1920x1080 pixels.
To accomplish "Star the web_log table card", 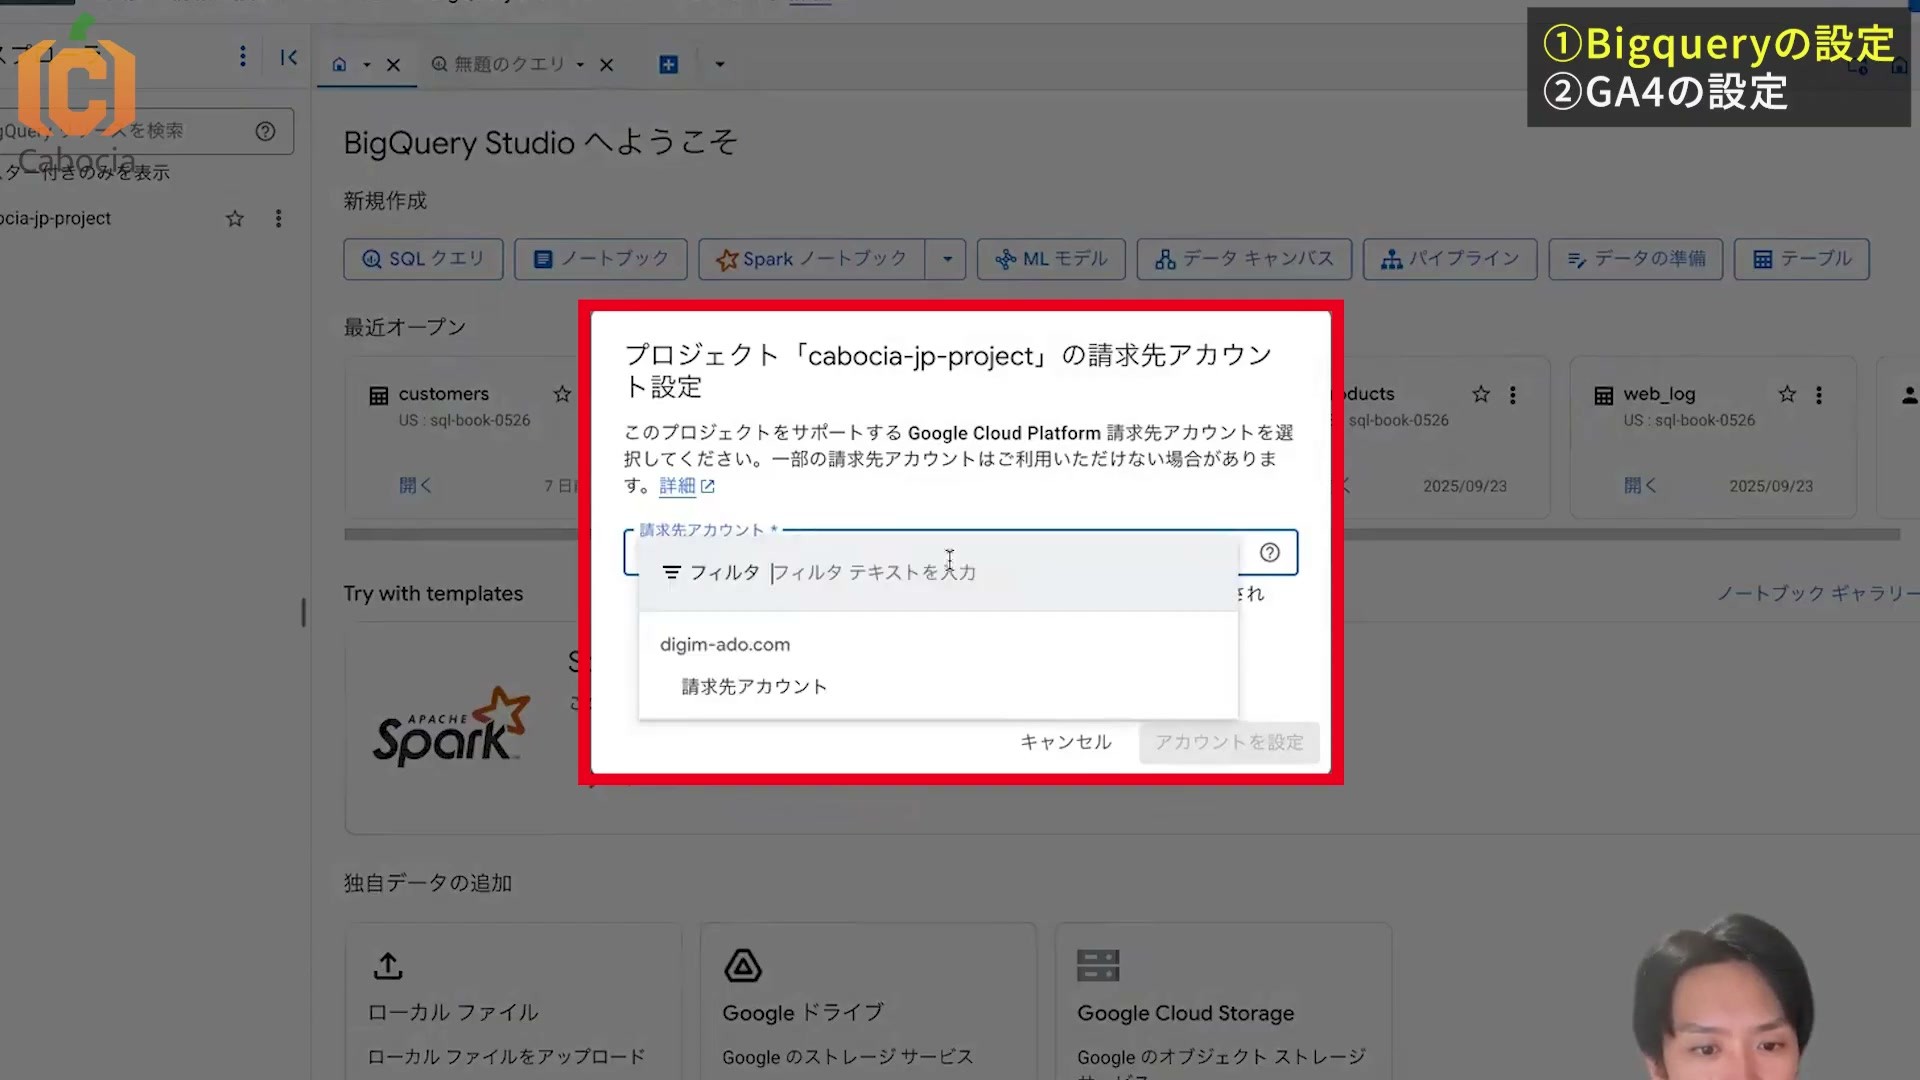I will [1787, 394].
